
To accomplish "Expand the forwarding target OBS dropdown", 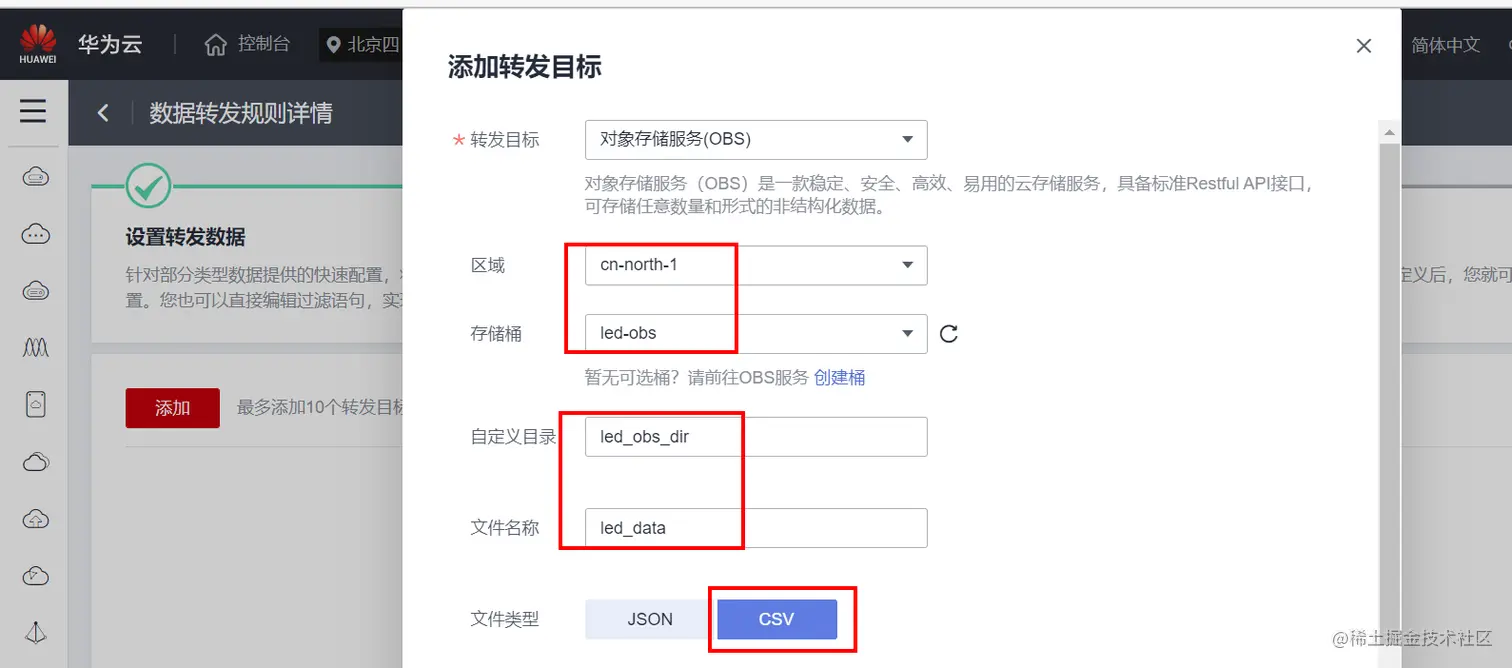I will tap(756, 140).
